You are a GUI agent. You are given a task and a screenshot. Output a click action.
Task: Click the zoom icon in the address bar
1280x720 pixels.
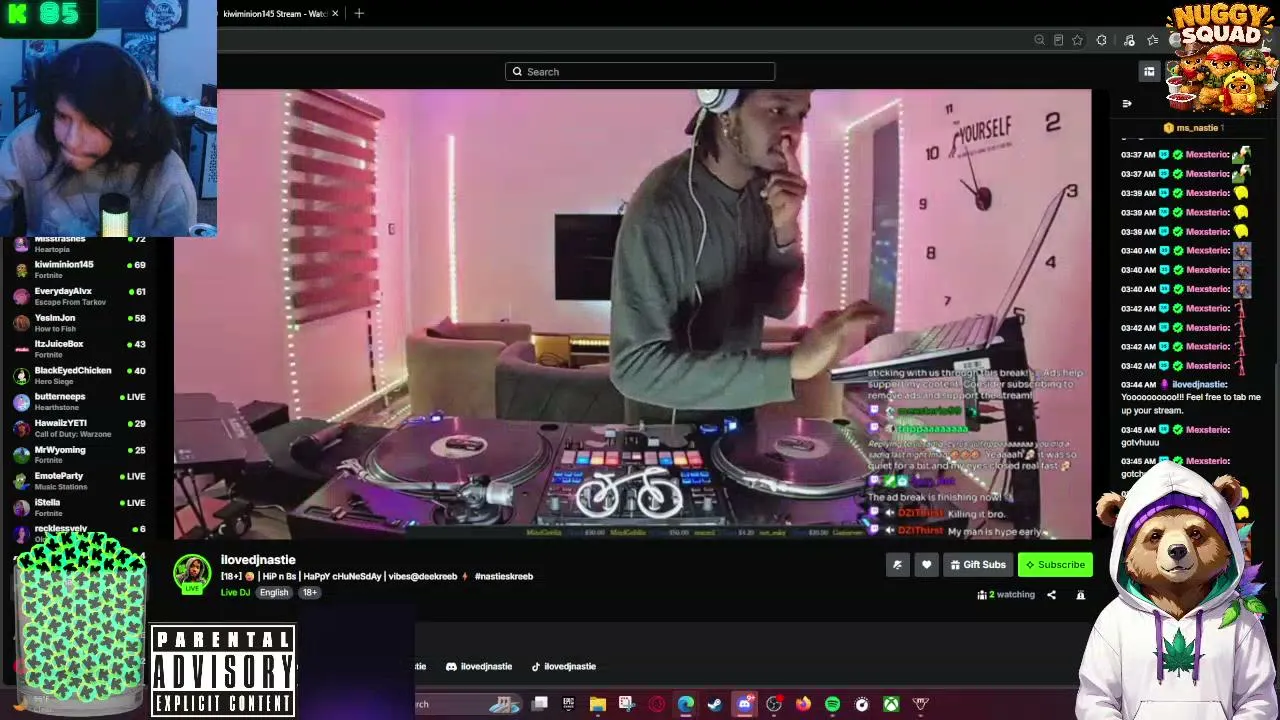pos(1039,40)
